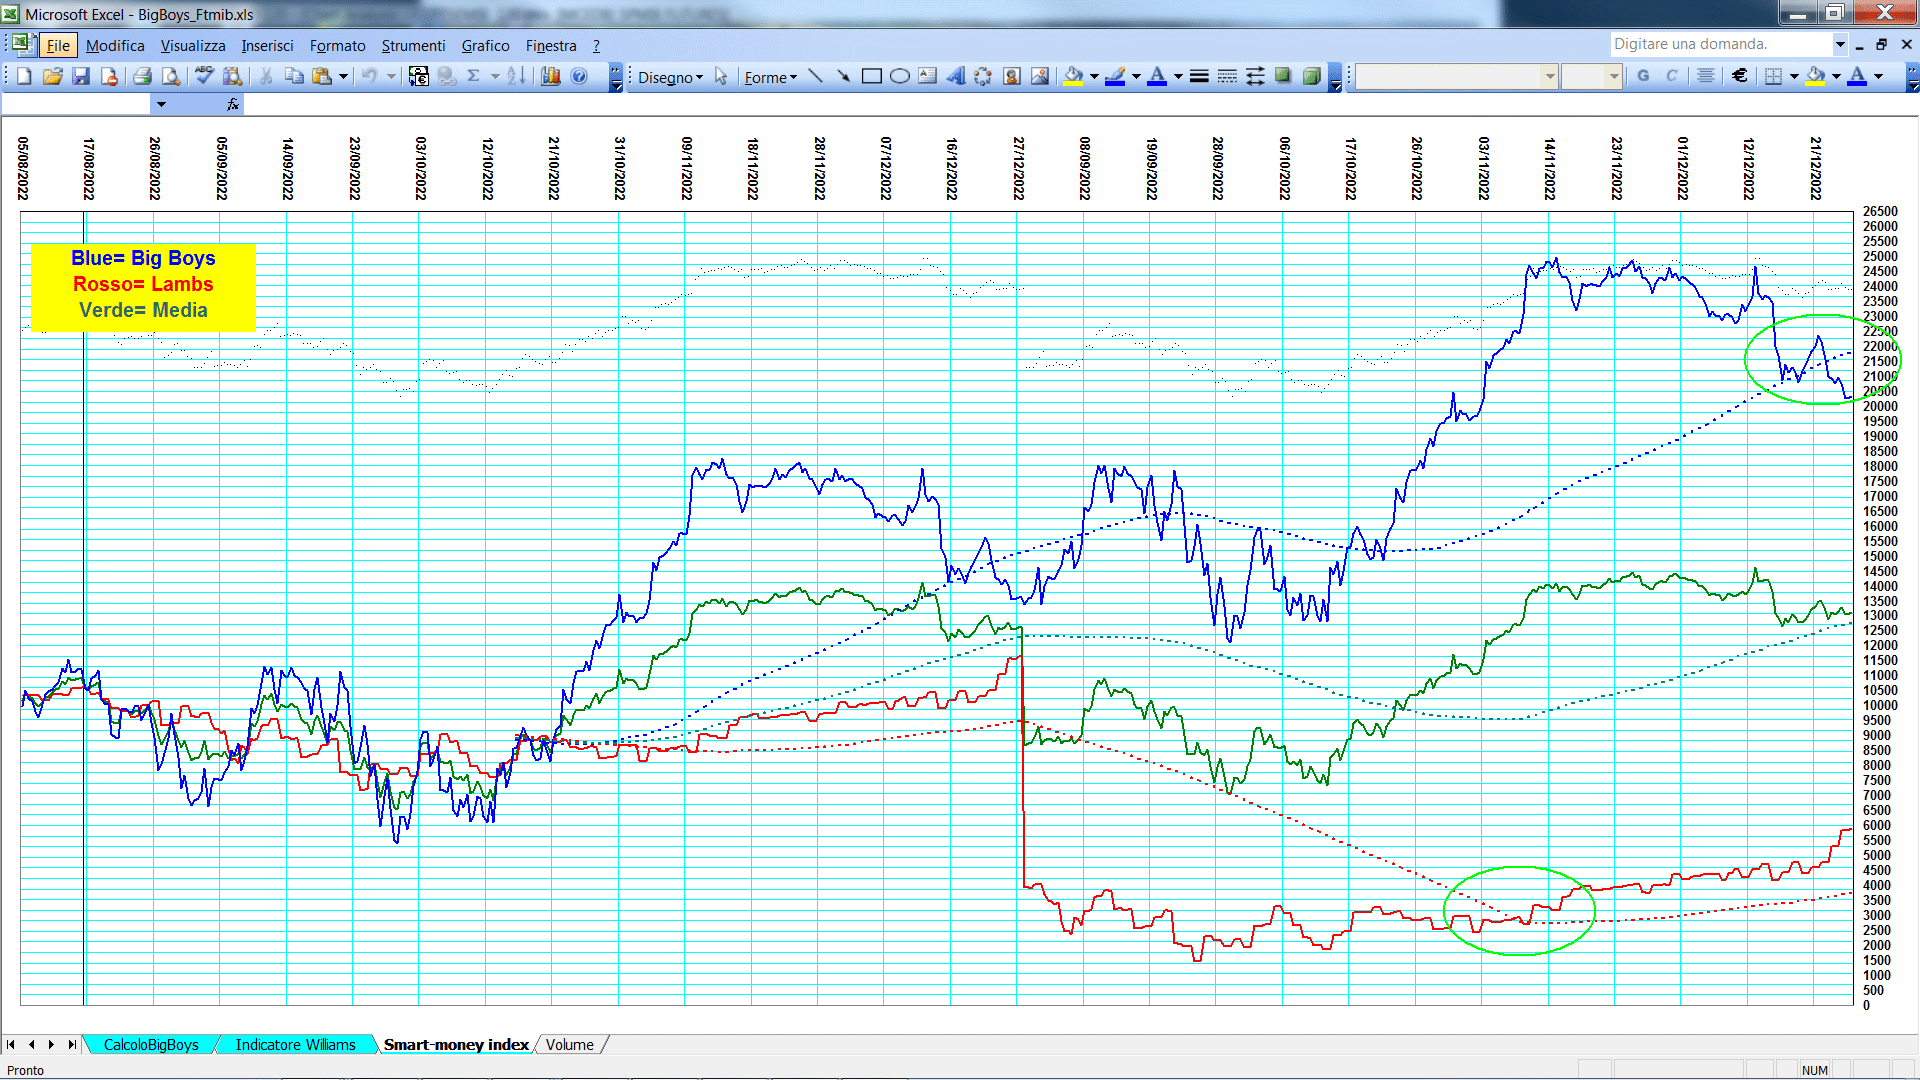Insert a diagram or organization chart
The height and width of the screenshot is (1080, 1920).
[983, 76]
